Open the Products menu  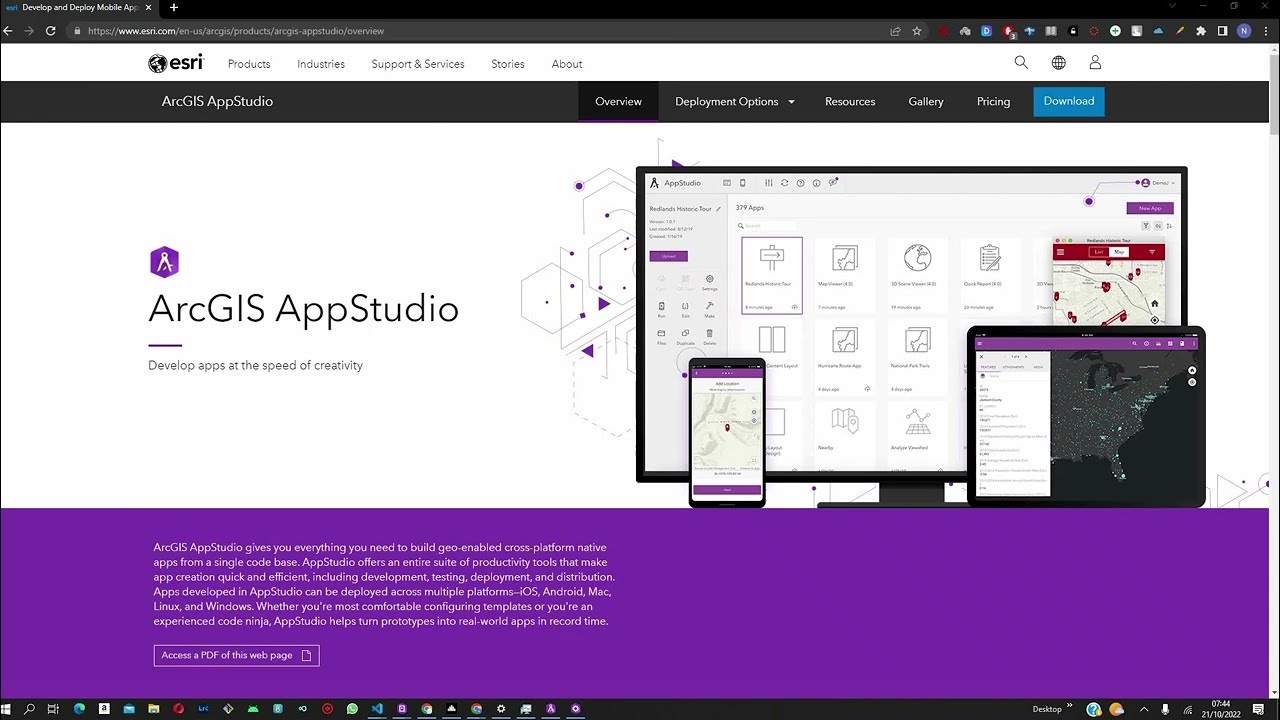click(249, 64)
